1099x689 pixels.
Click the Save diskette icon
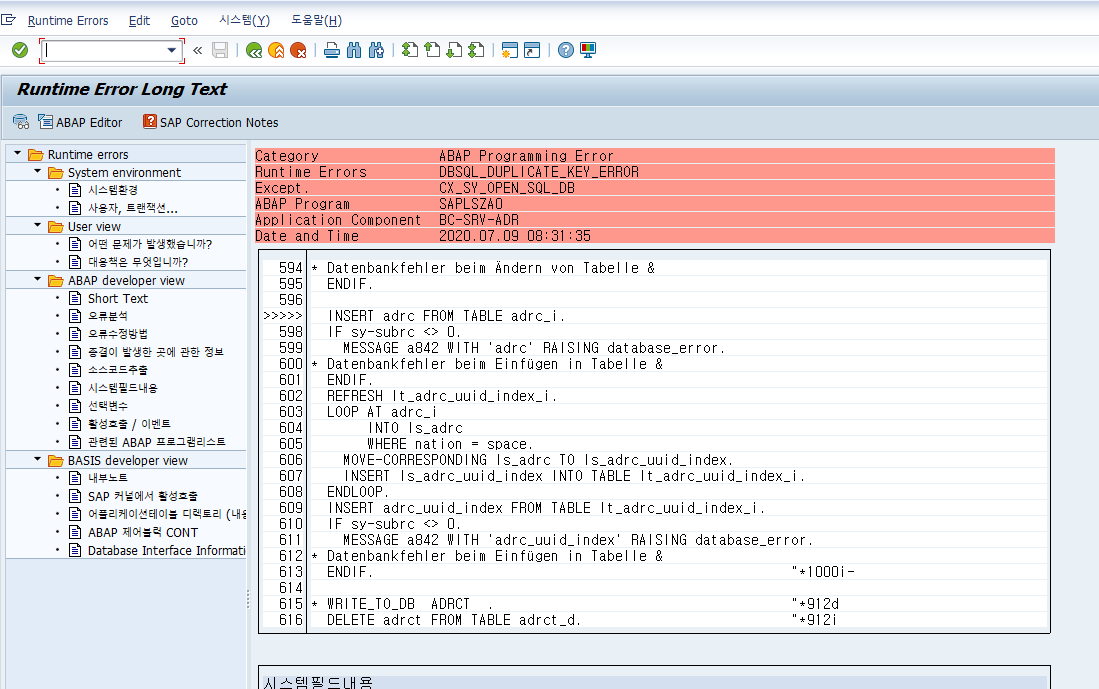[220, 50]
